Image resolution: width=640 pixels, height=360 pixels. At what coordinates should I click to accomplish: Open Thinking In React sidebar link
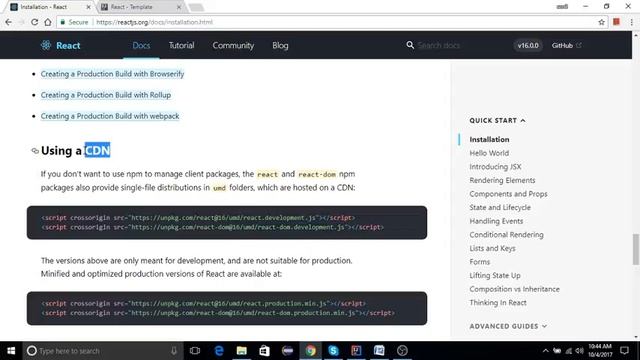point(498,302)
